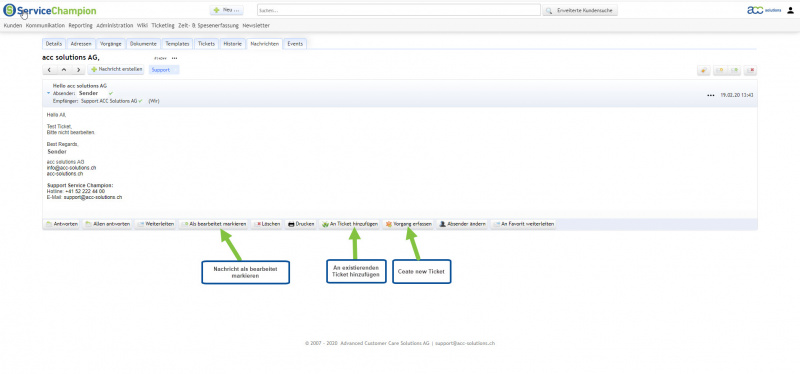Click Vorgang erfassen button
Image resolution: width=800 pixels, height=374 pixels.
coord(408,224)
